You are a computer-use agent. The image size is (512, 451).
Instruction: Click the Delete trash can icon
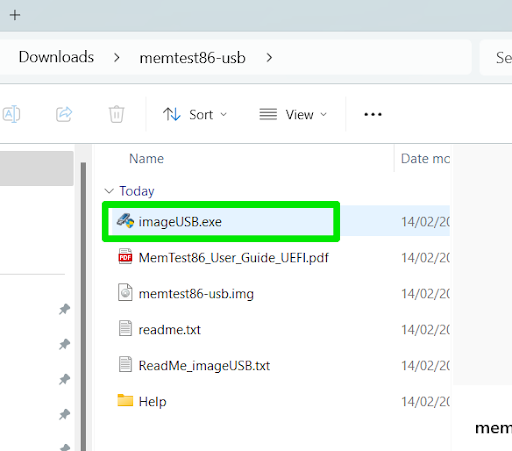pos(116,114)
